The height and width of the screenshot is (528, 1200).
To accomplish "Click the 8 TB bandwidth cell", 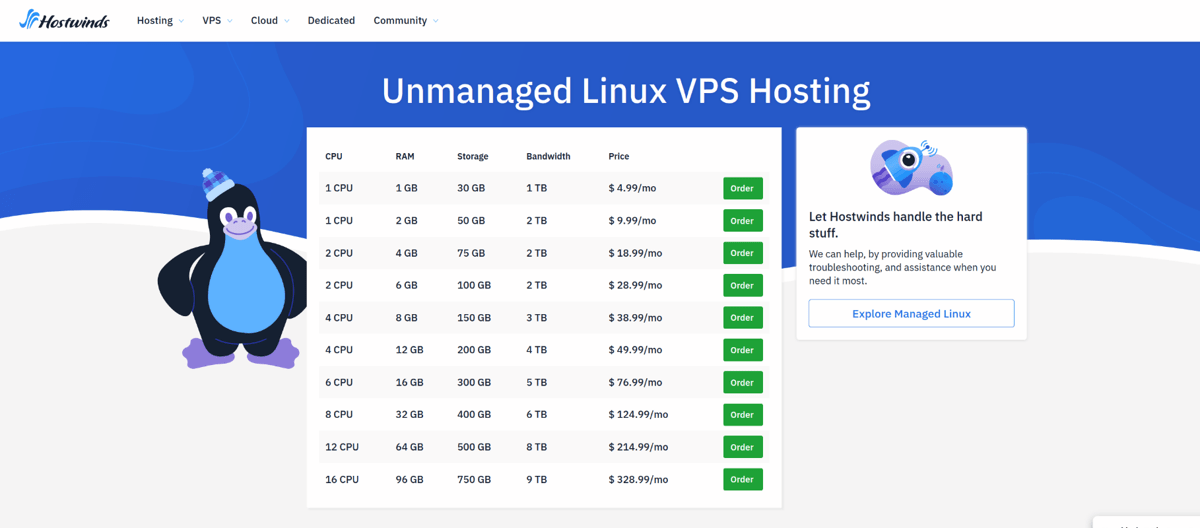I will tap(537, 447).
